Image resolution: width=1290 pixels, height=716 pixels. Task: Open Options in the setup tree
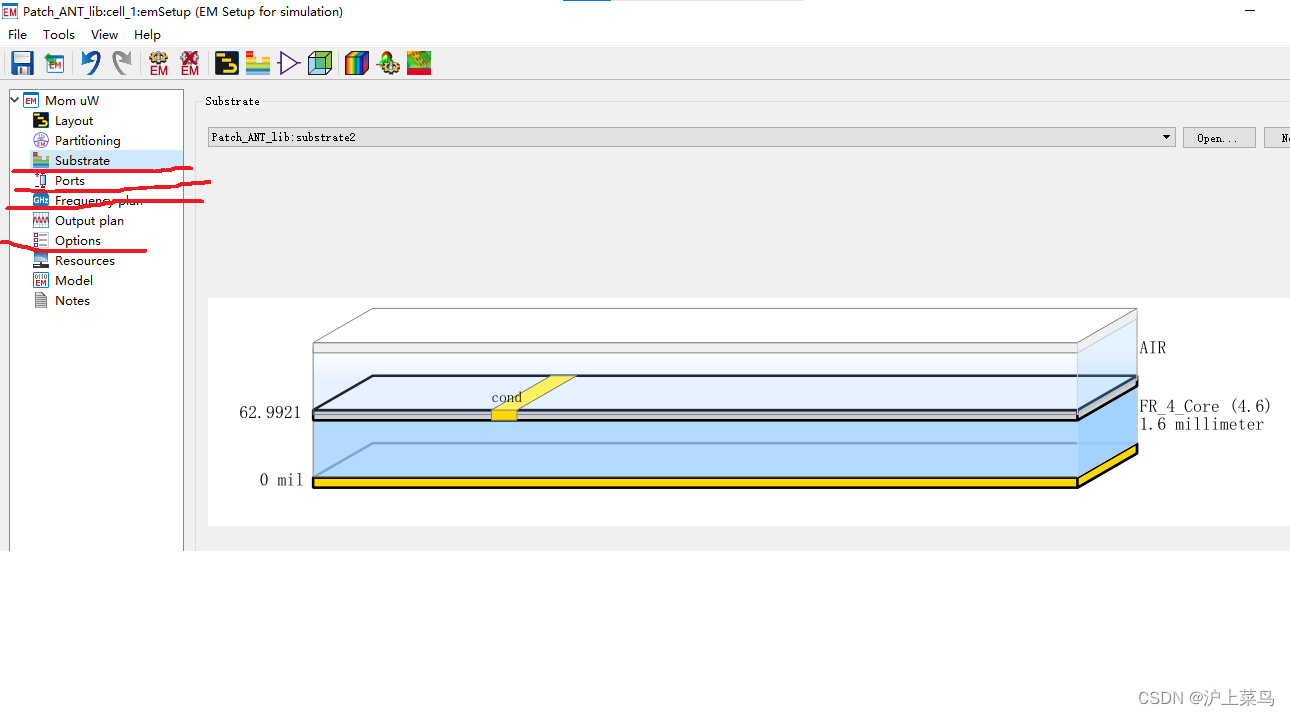pyautogui.click(x=78, y=240)
